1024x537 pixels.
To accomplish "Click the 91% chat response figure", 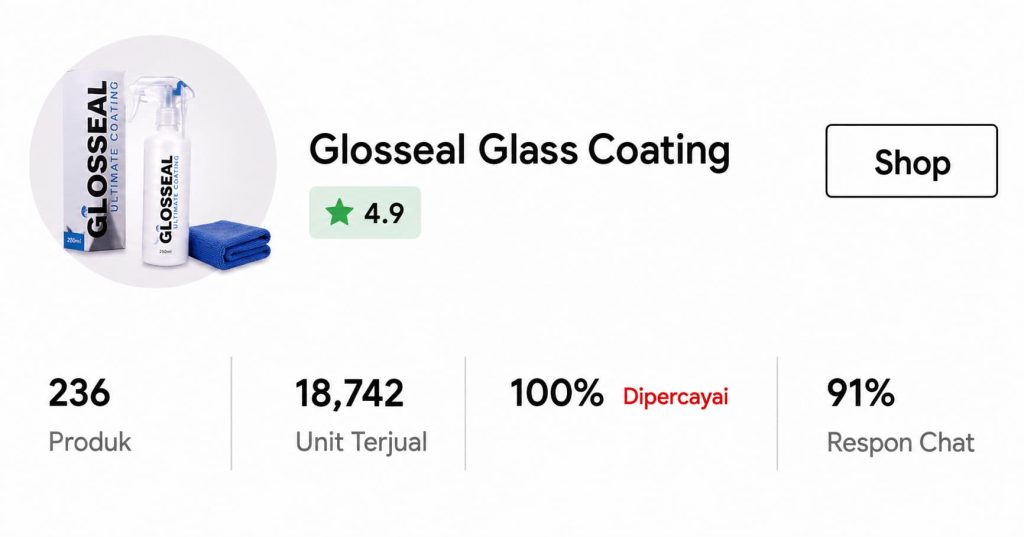I will 861,393.
